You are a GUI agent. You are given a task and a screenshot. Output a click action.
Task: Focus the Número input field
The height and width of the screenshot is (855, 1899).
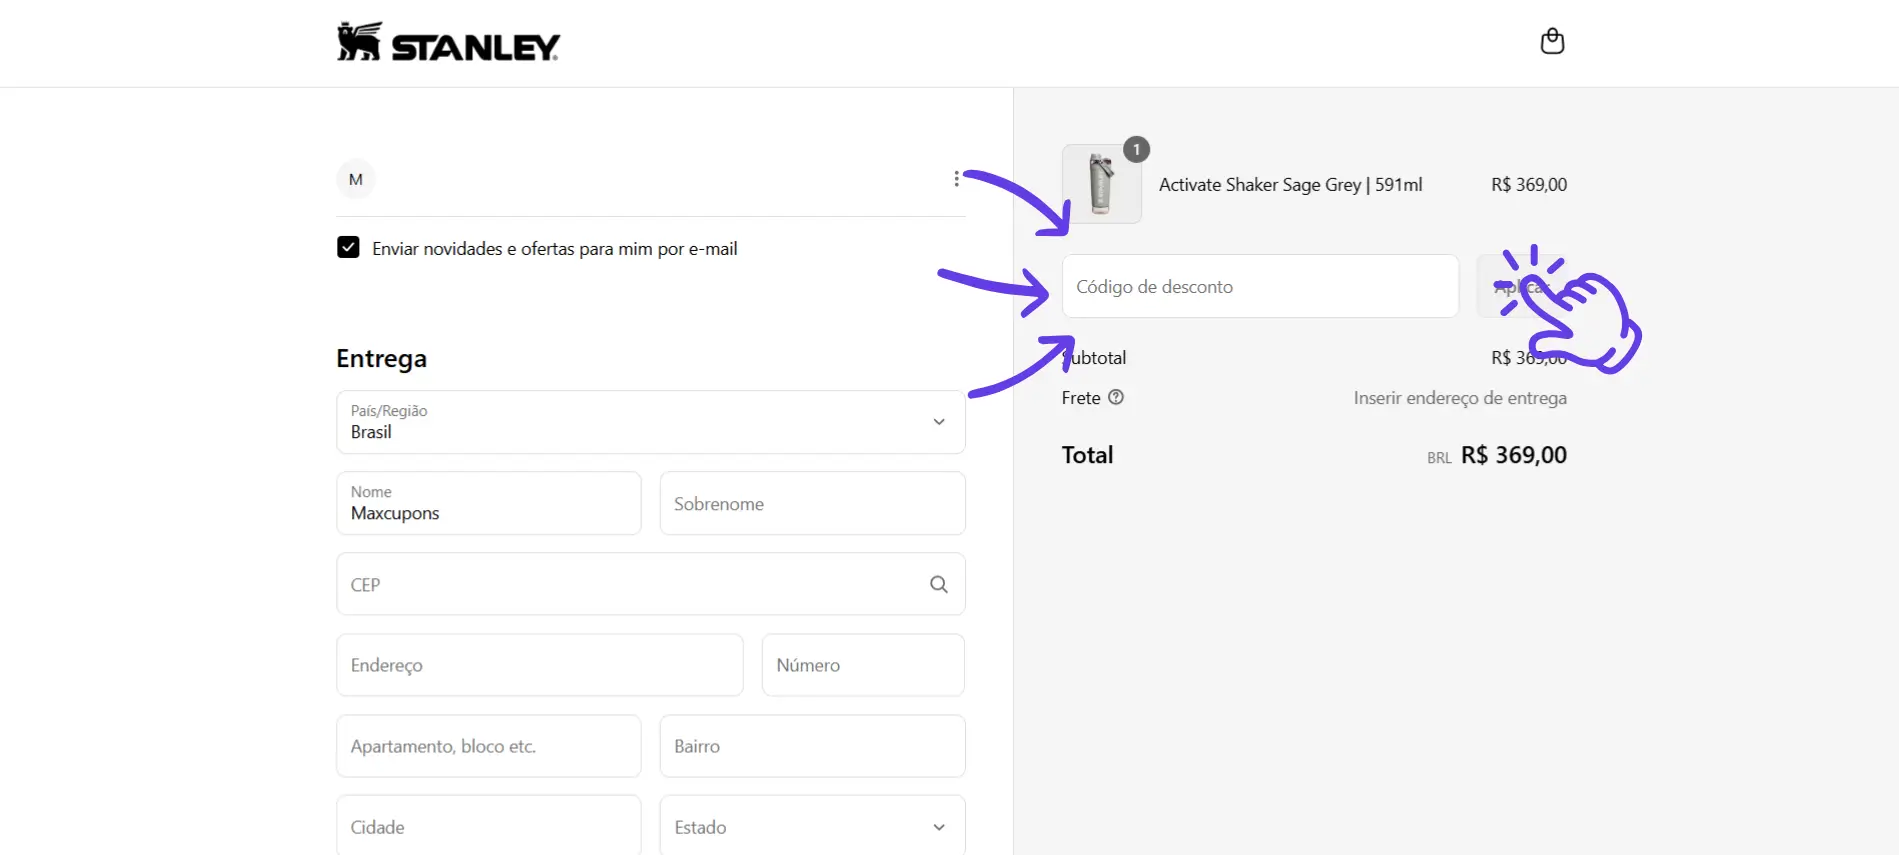(x=863, y=665)
